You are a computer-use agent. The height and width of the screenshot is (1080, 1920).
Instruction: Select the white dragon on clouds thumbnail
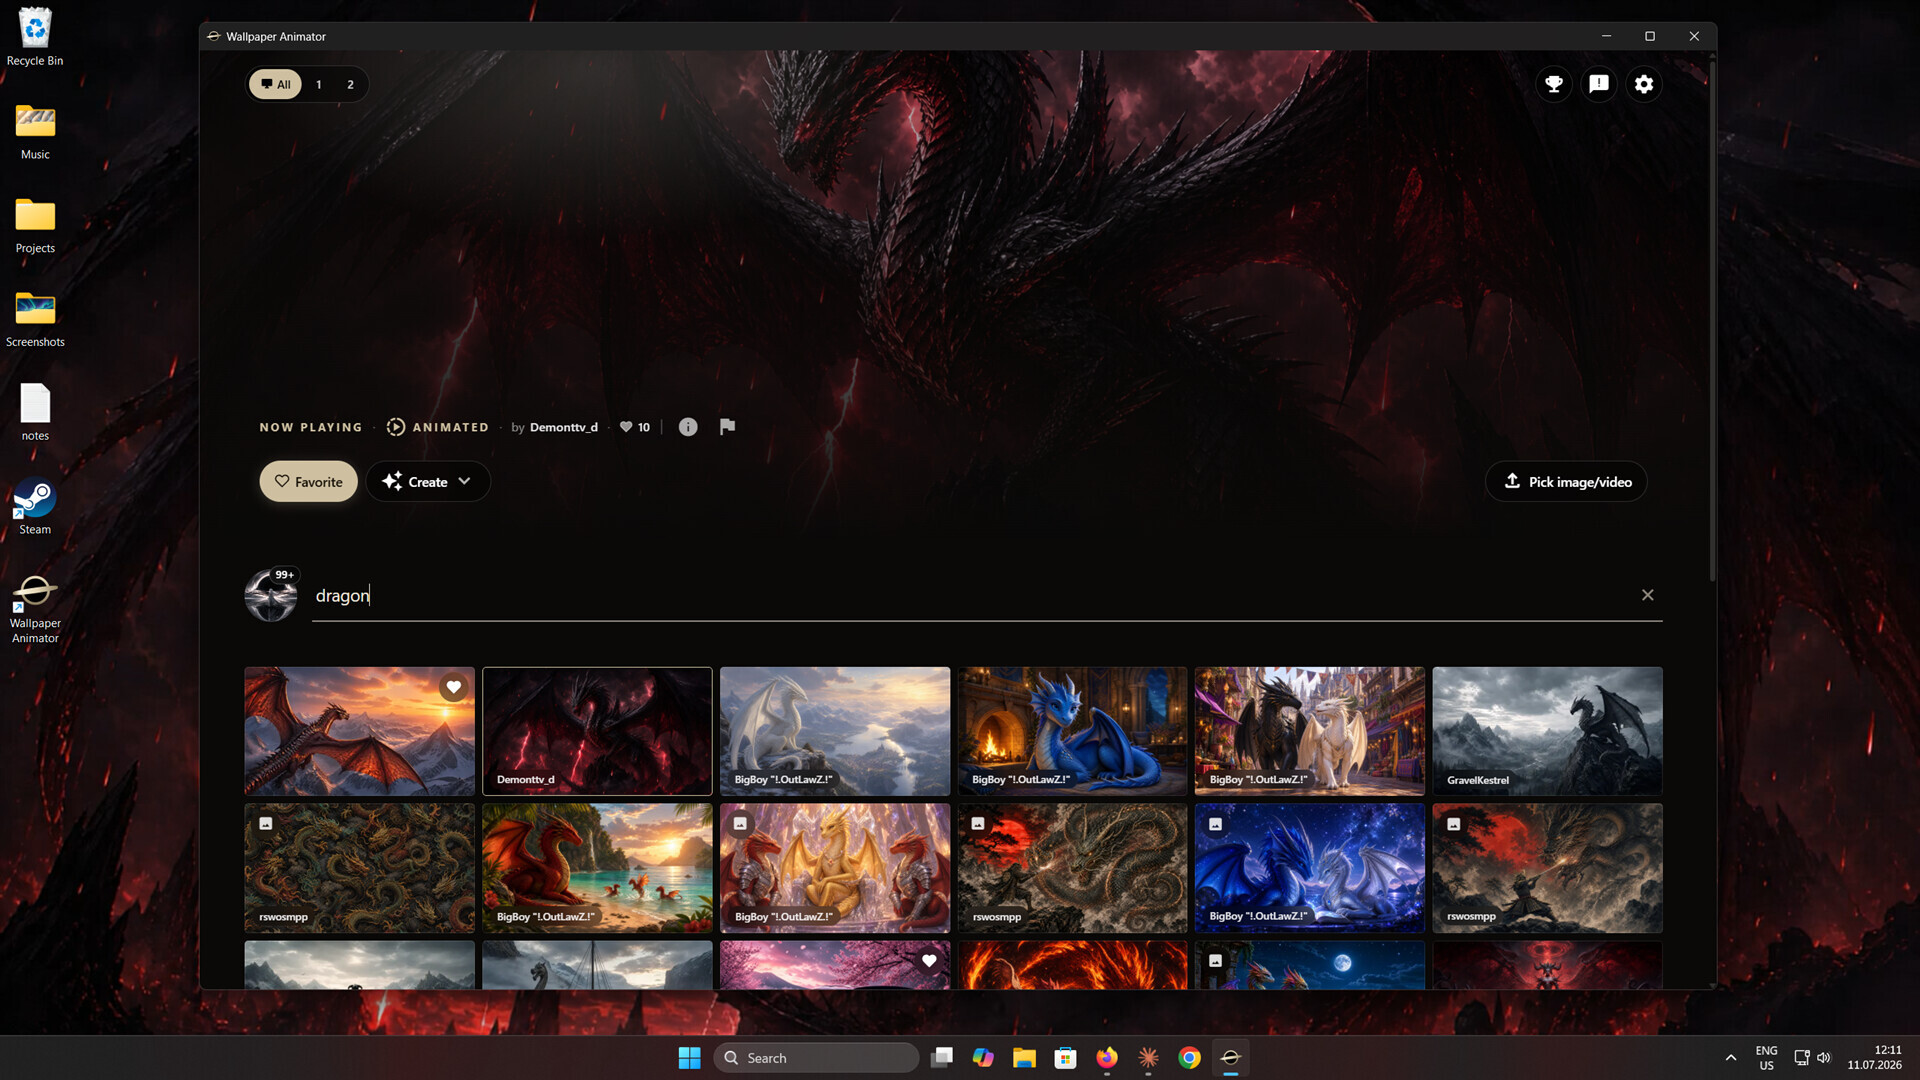pyautogui.click(x=835, y=731)
